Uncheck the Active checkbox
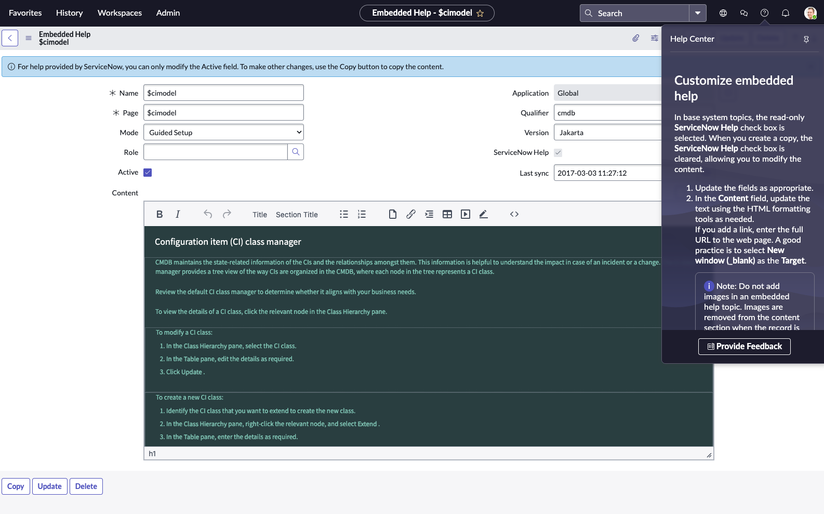The width and height of the screenshot is (824, 514). click(x=148, y=172)
